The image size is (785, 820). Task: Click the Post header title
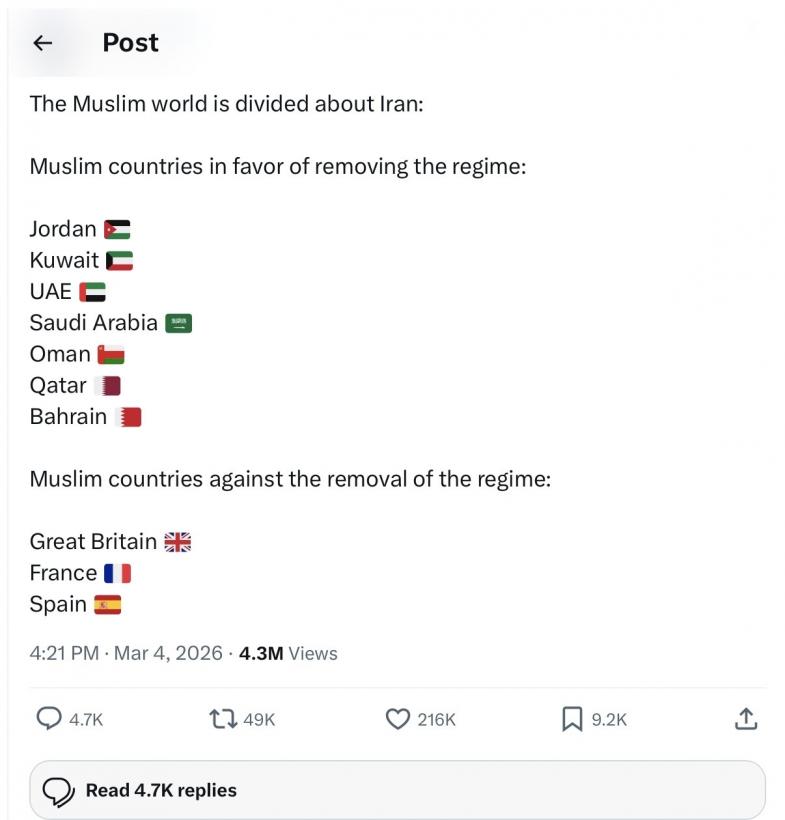coord(130,43)
